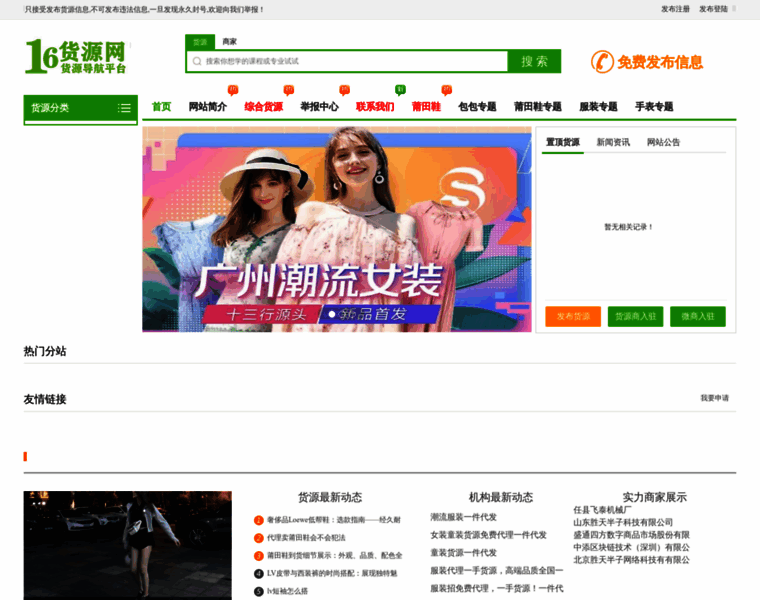The width and height of the screenshot is (760, 600).
Task: Open merchant 盛通四方数字商品市场股份有限
Action: (632, 535)
